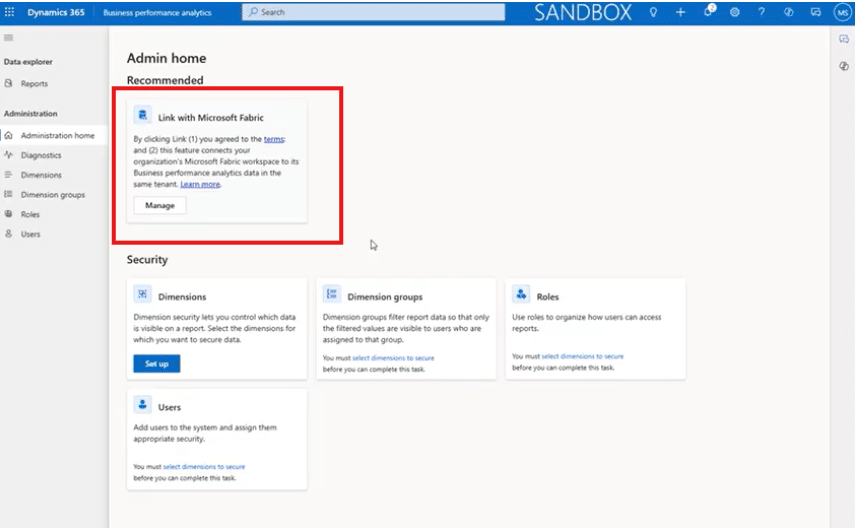Click the Set up button under Dimensions
Image resolution: width=856 pixels, height=529 pixels.
pyautogui.click(x=157, y=364)
